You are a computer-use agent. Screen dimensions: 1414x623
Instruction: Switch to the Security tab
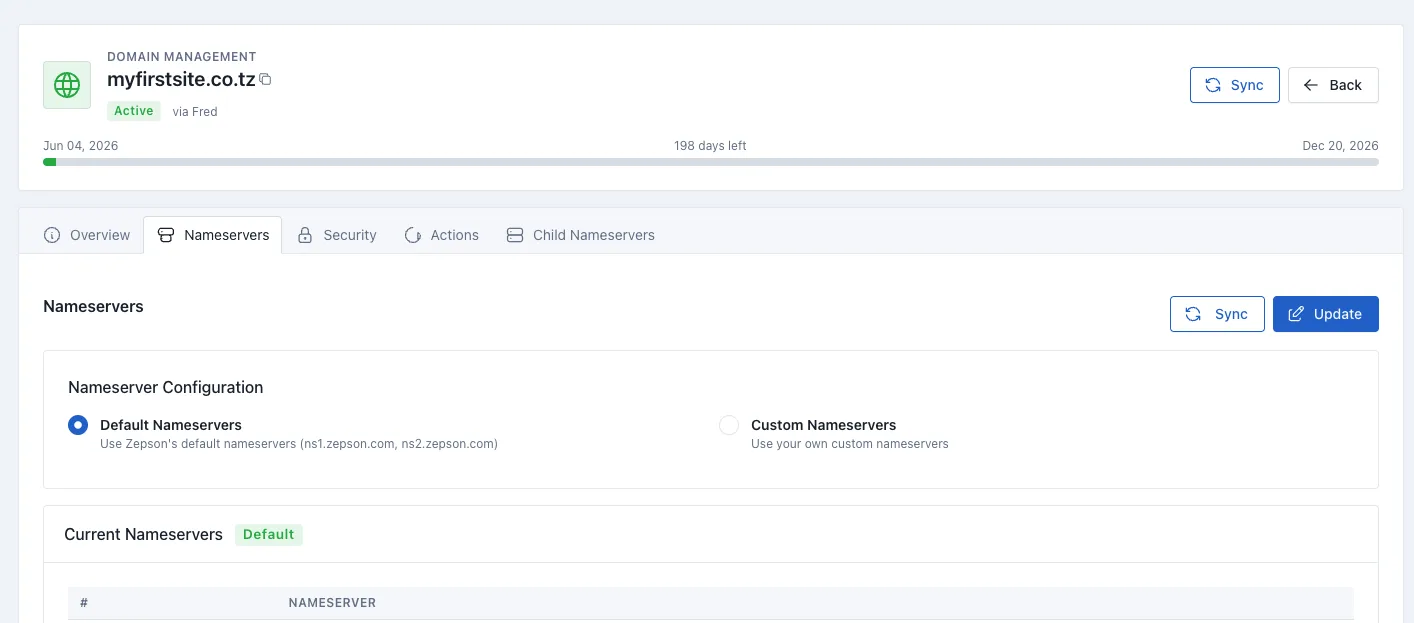click(337, 235)
